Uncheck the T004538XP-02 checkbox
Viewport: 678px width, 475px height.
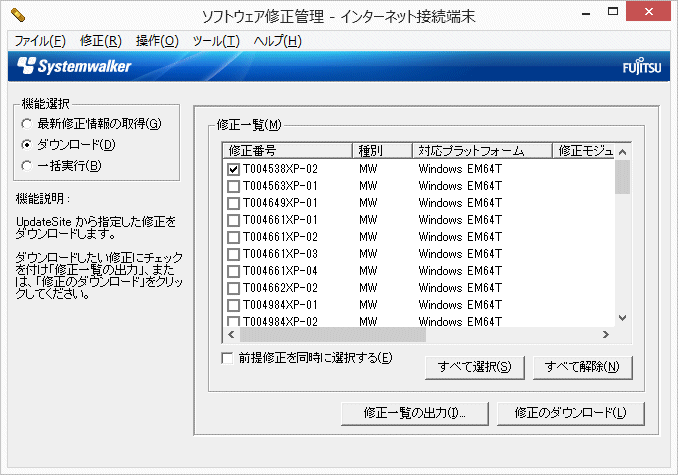click(x=233, y=169)
